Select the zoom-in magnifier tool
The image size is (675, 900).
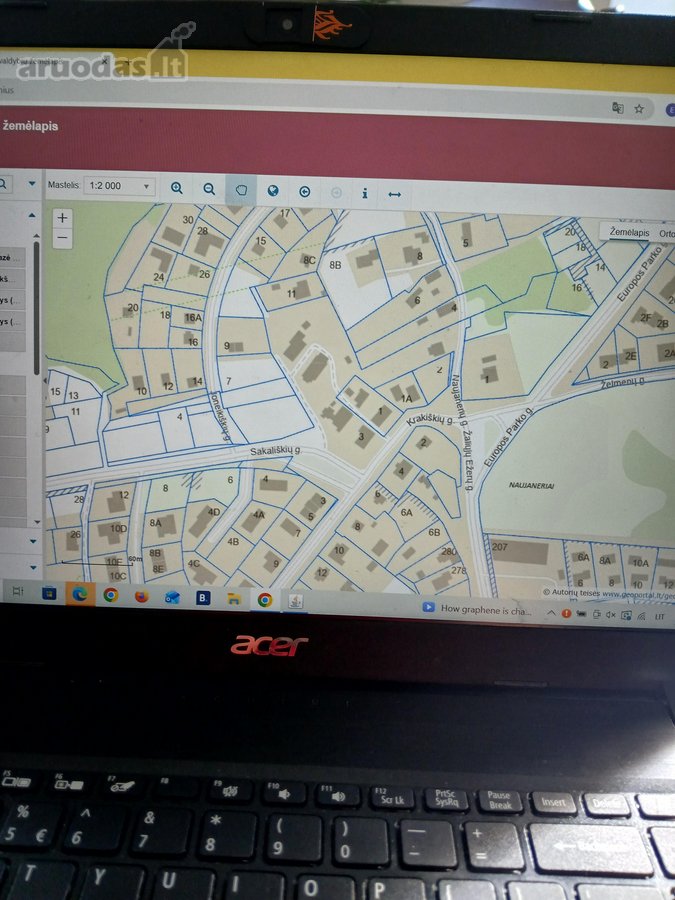click(177, 188)
